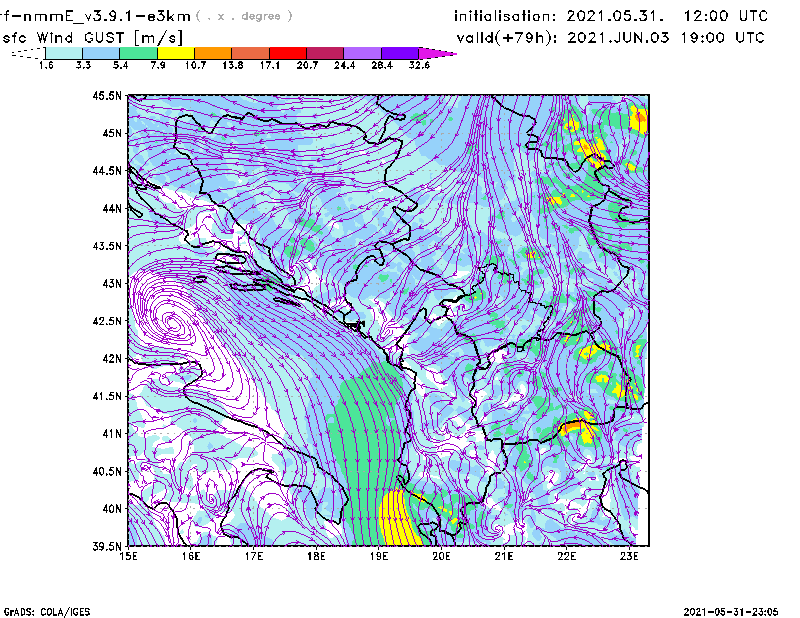Click the legend value 32.6
Image resolution: width=800 pixels, height=618 pixels.
coord(419,65)
